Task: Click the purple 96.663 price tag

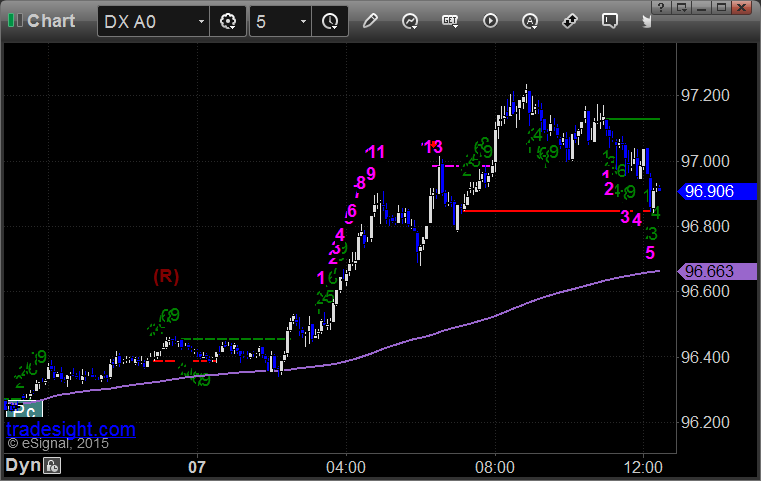Action: [x=717, y=271]
